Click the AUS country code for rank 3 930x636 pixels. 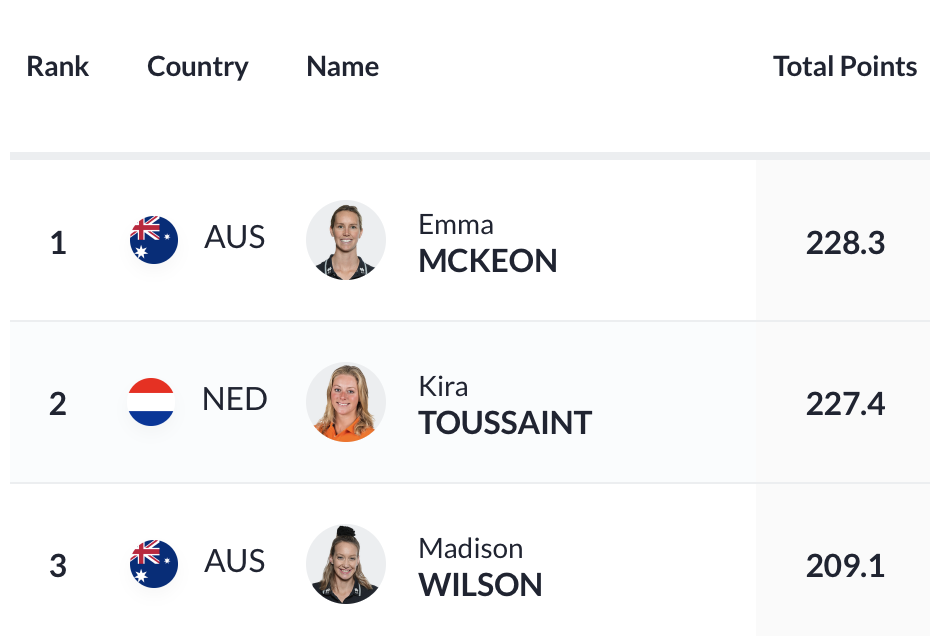tap(234, 561)
